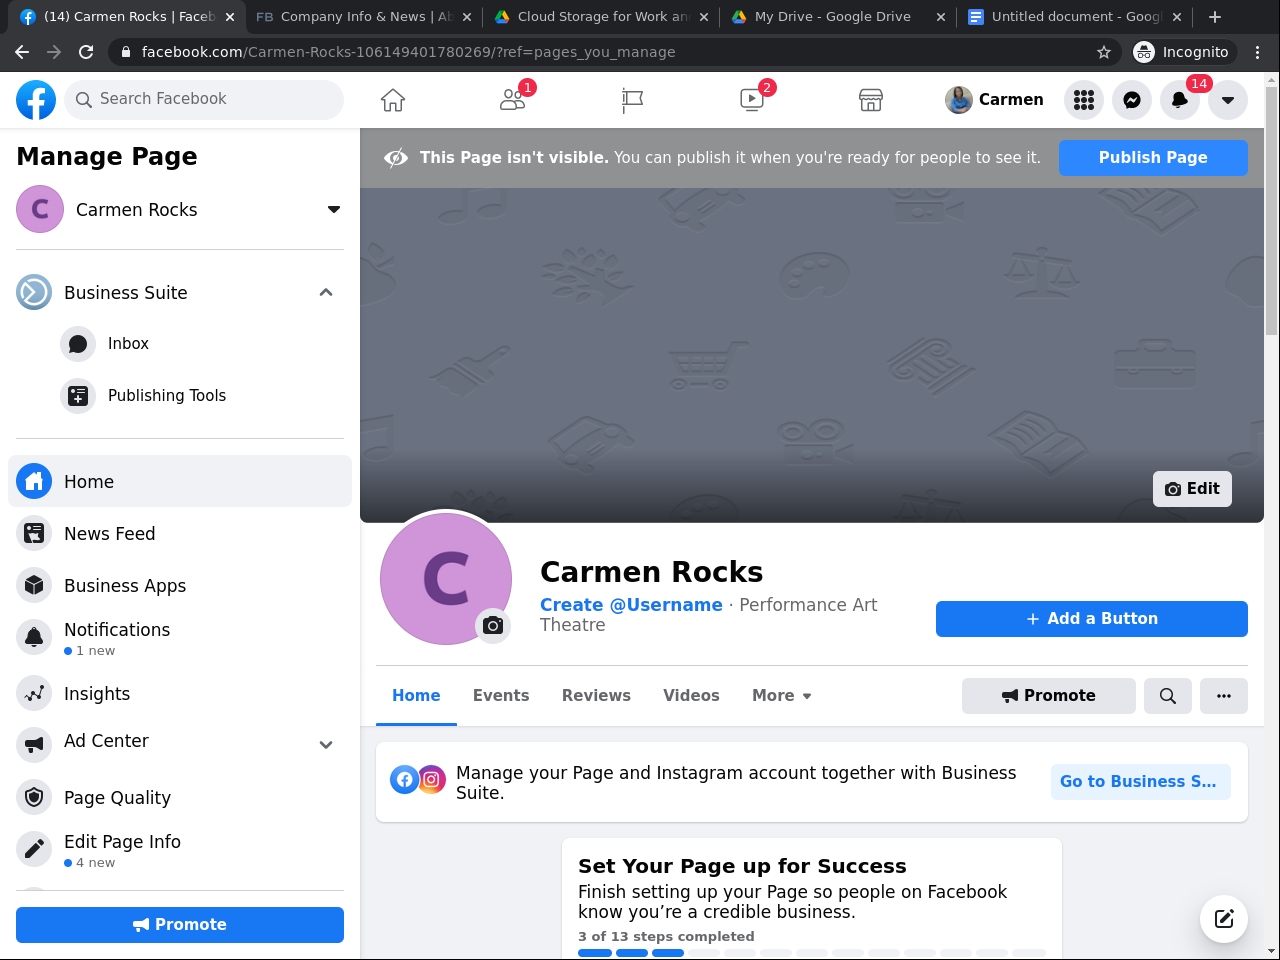Open Page Quality in sidebar
The height and width of the screenshot is (960, 1280).
pyautogui.click(x=180, y=797)
